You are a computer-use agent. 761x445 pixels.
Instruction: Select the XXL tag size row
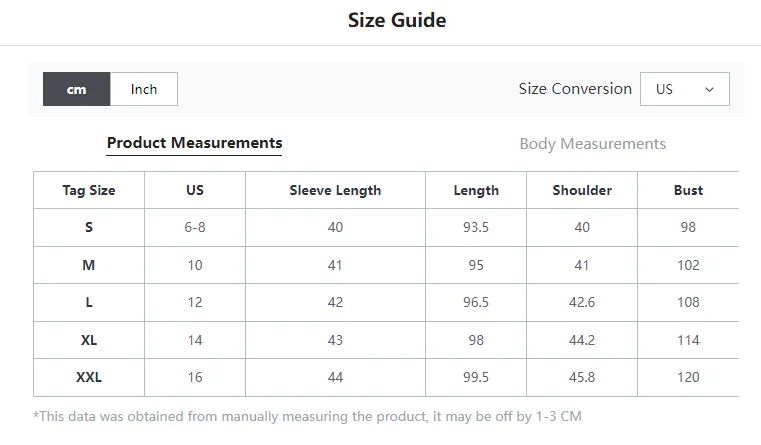[386, 378]
